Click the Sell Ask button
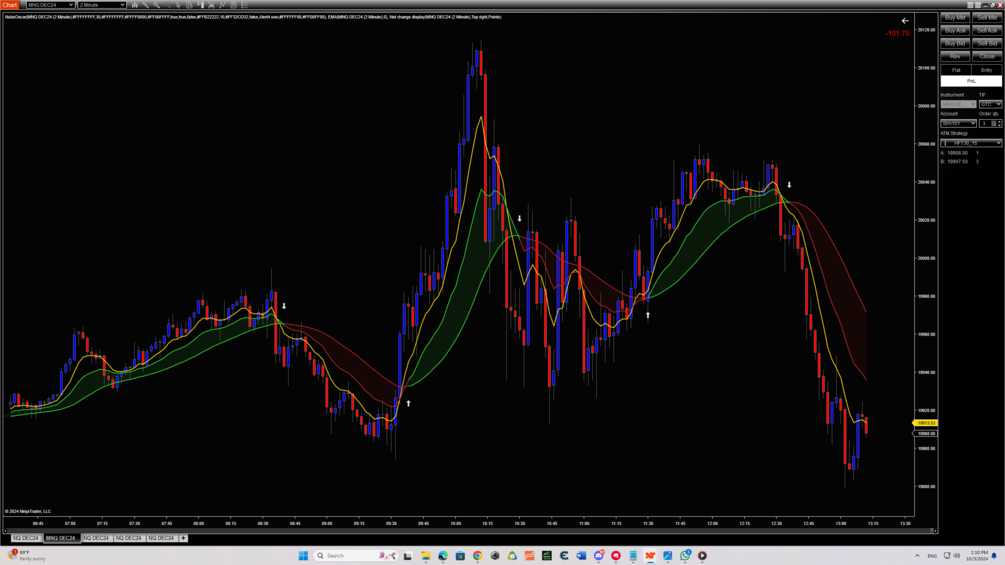1005x565 pixels. (987, 30)
